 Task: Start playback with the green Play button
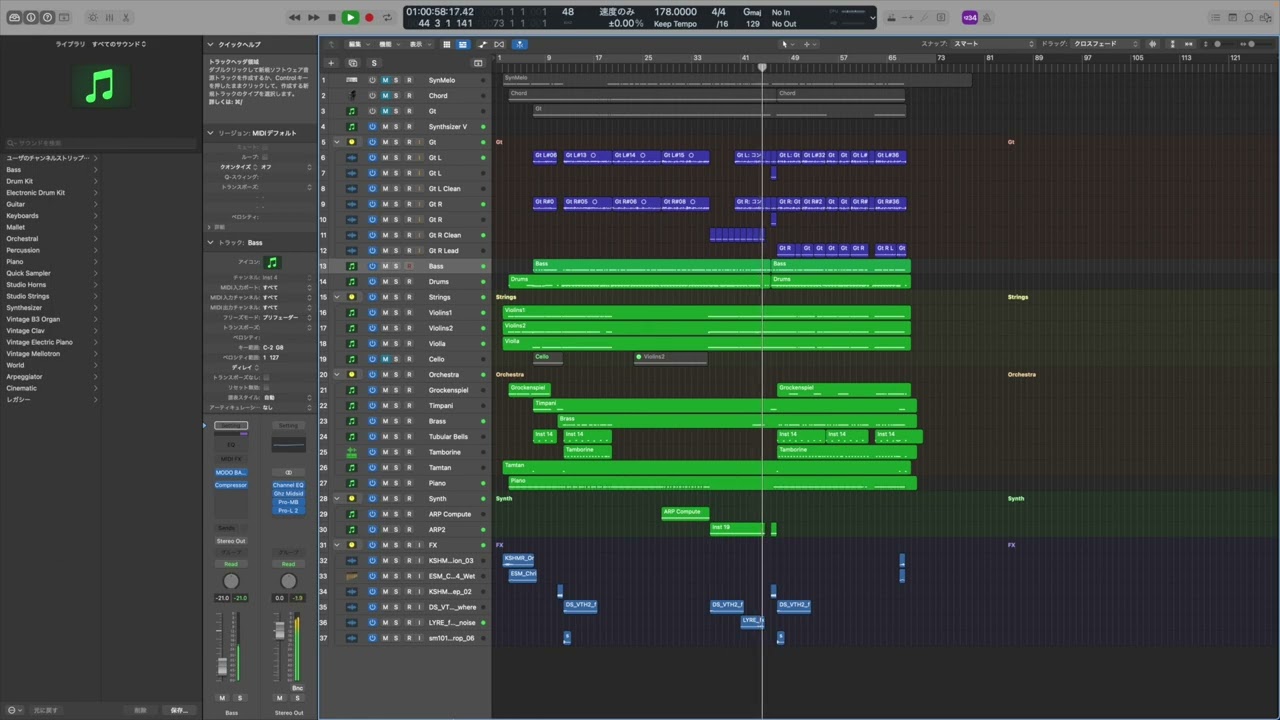pyautogui.click(x=350, y=17)
